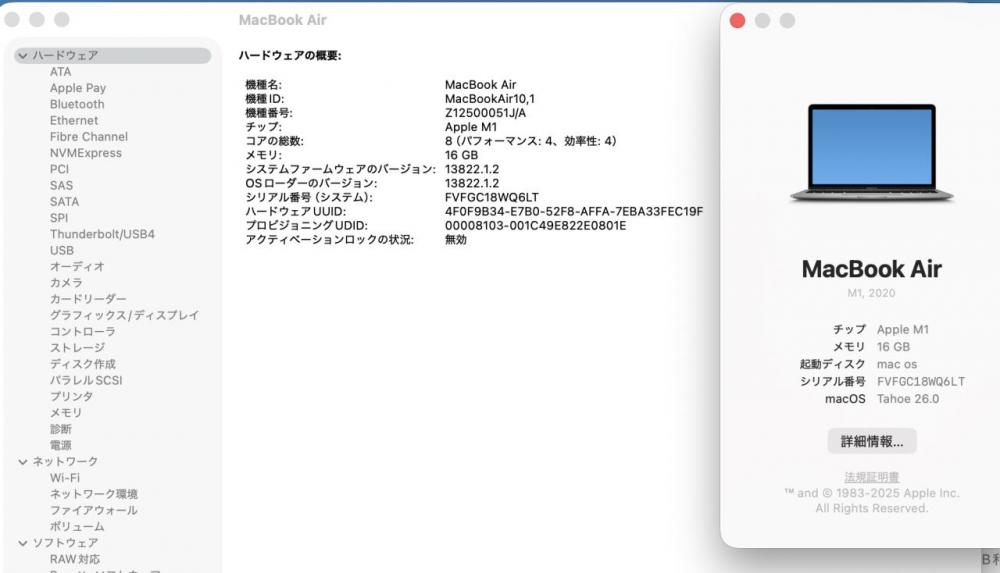
Task: Open グラフィックス/ディスプレイ info
Action: pos(124,315)
